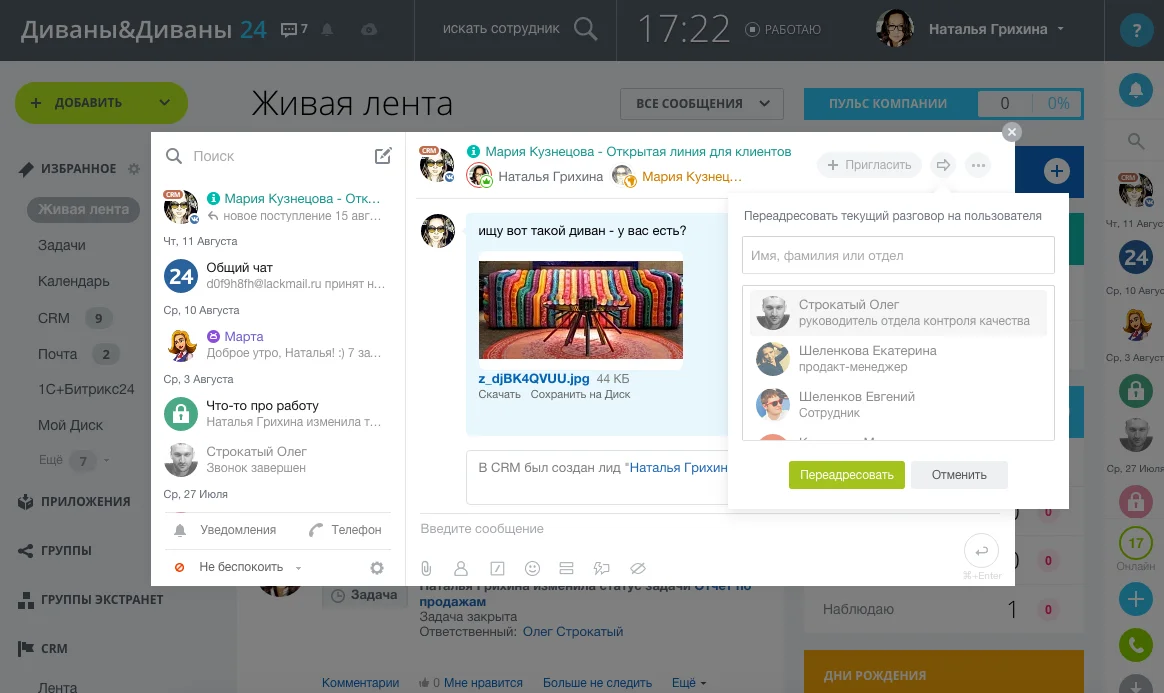Click the name or department search field
The image size is (1164, 693).
click(x=897, y=255)
